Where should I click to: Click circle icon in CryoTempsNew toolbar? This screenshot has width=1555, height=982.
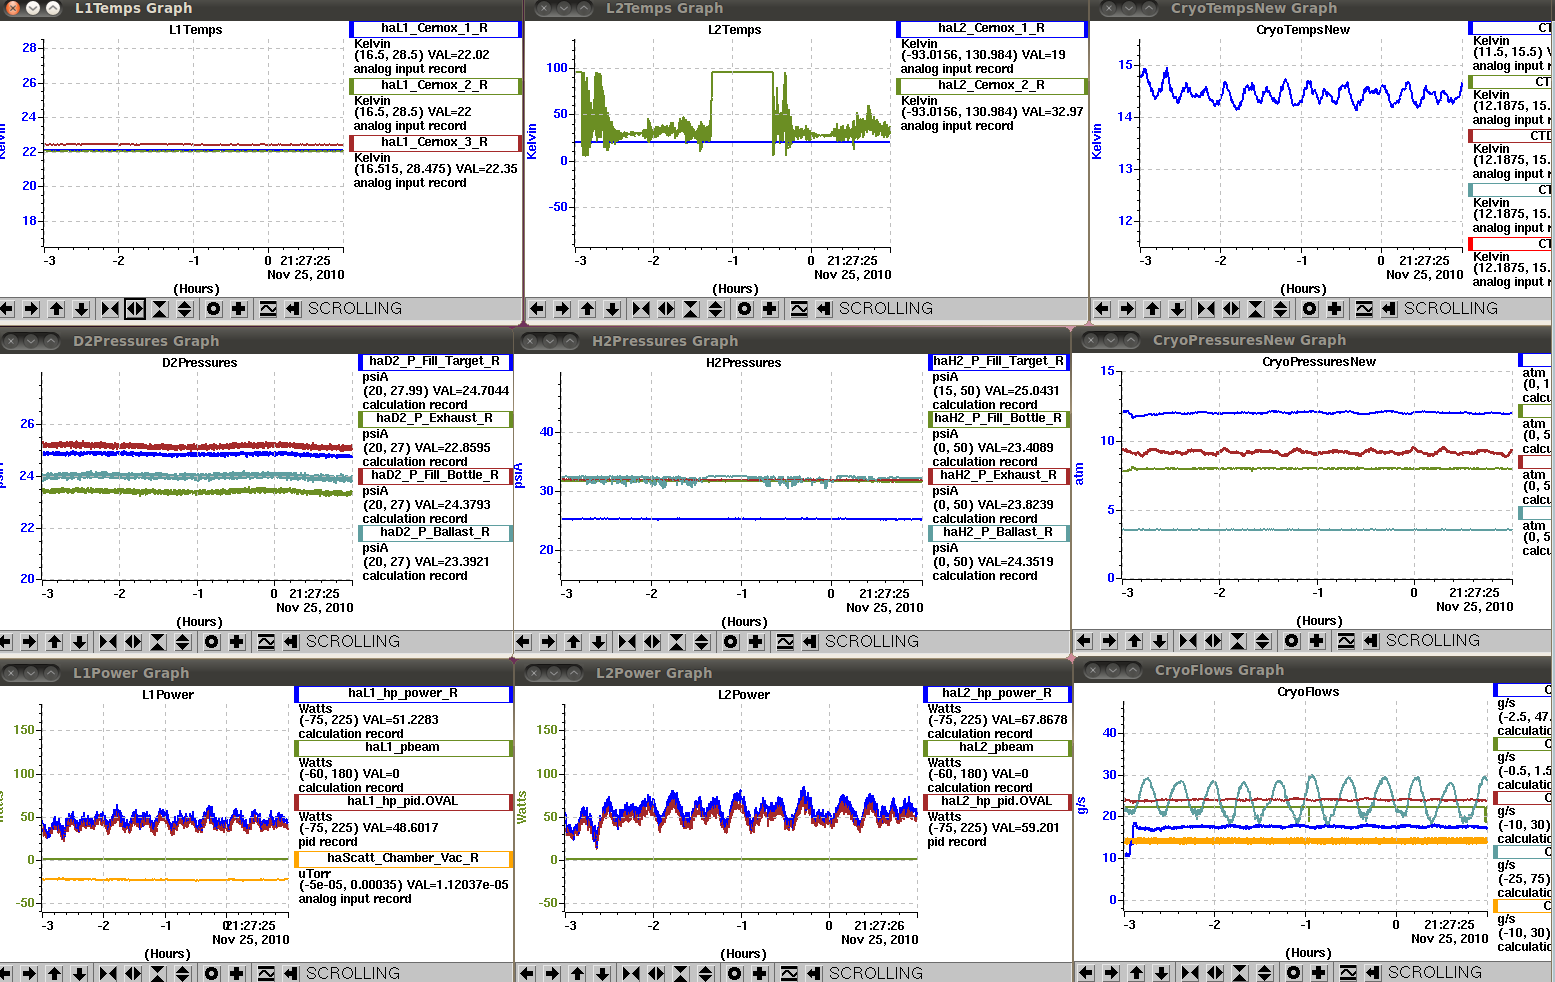pos(1310,309)
